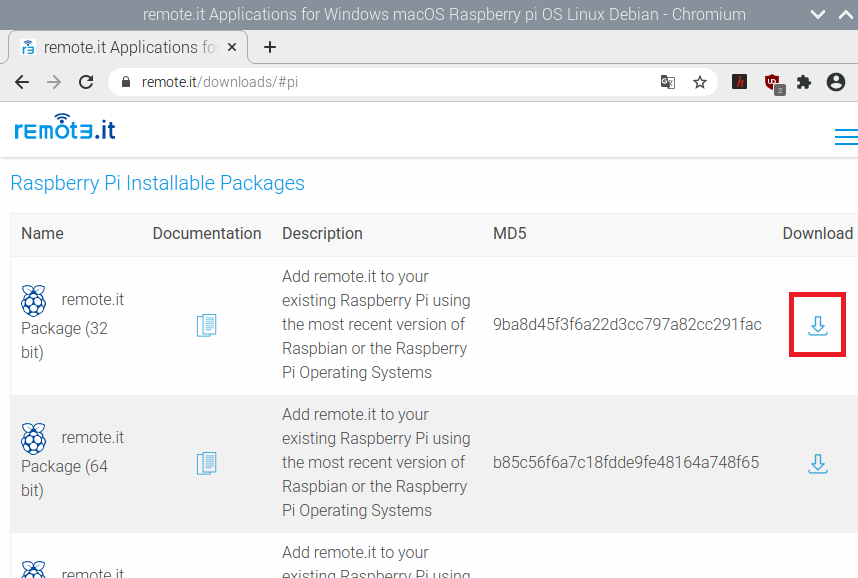Viewport: 858px width, 578px height.
Task: Open the translate page icon
Action: 668,83
